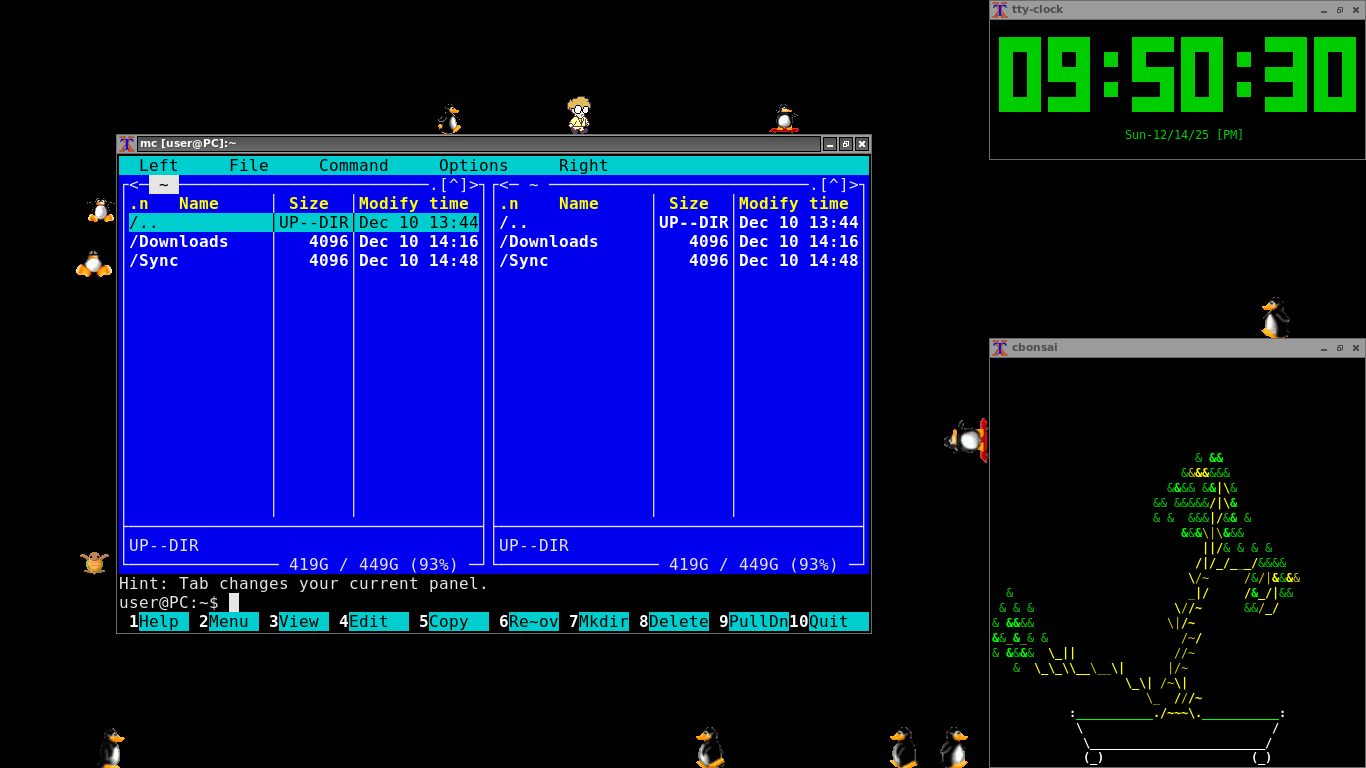1366x768 pixels.
Task: Click the tty-clock window's title icon
Action: pos(1000,10)
